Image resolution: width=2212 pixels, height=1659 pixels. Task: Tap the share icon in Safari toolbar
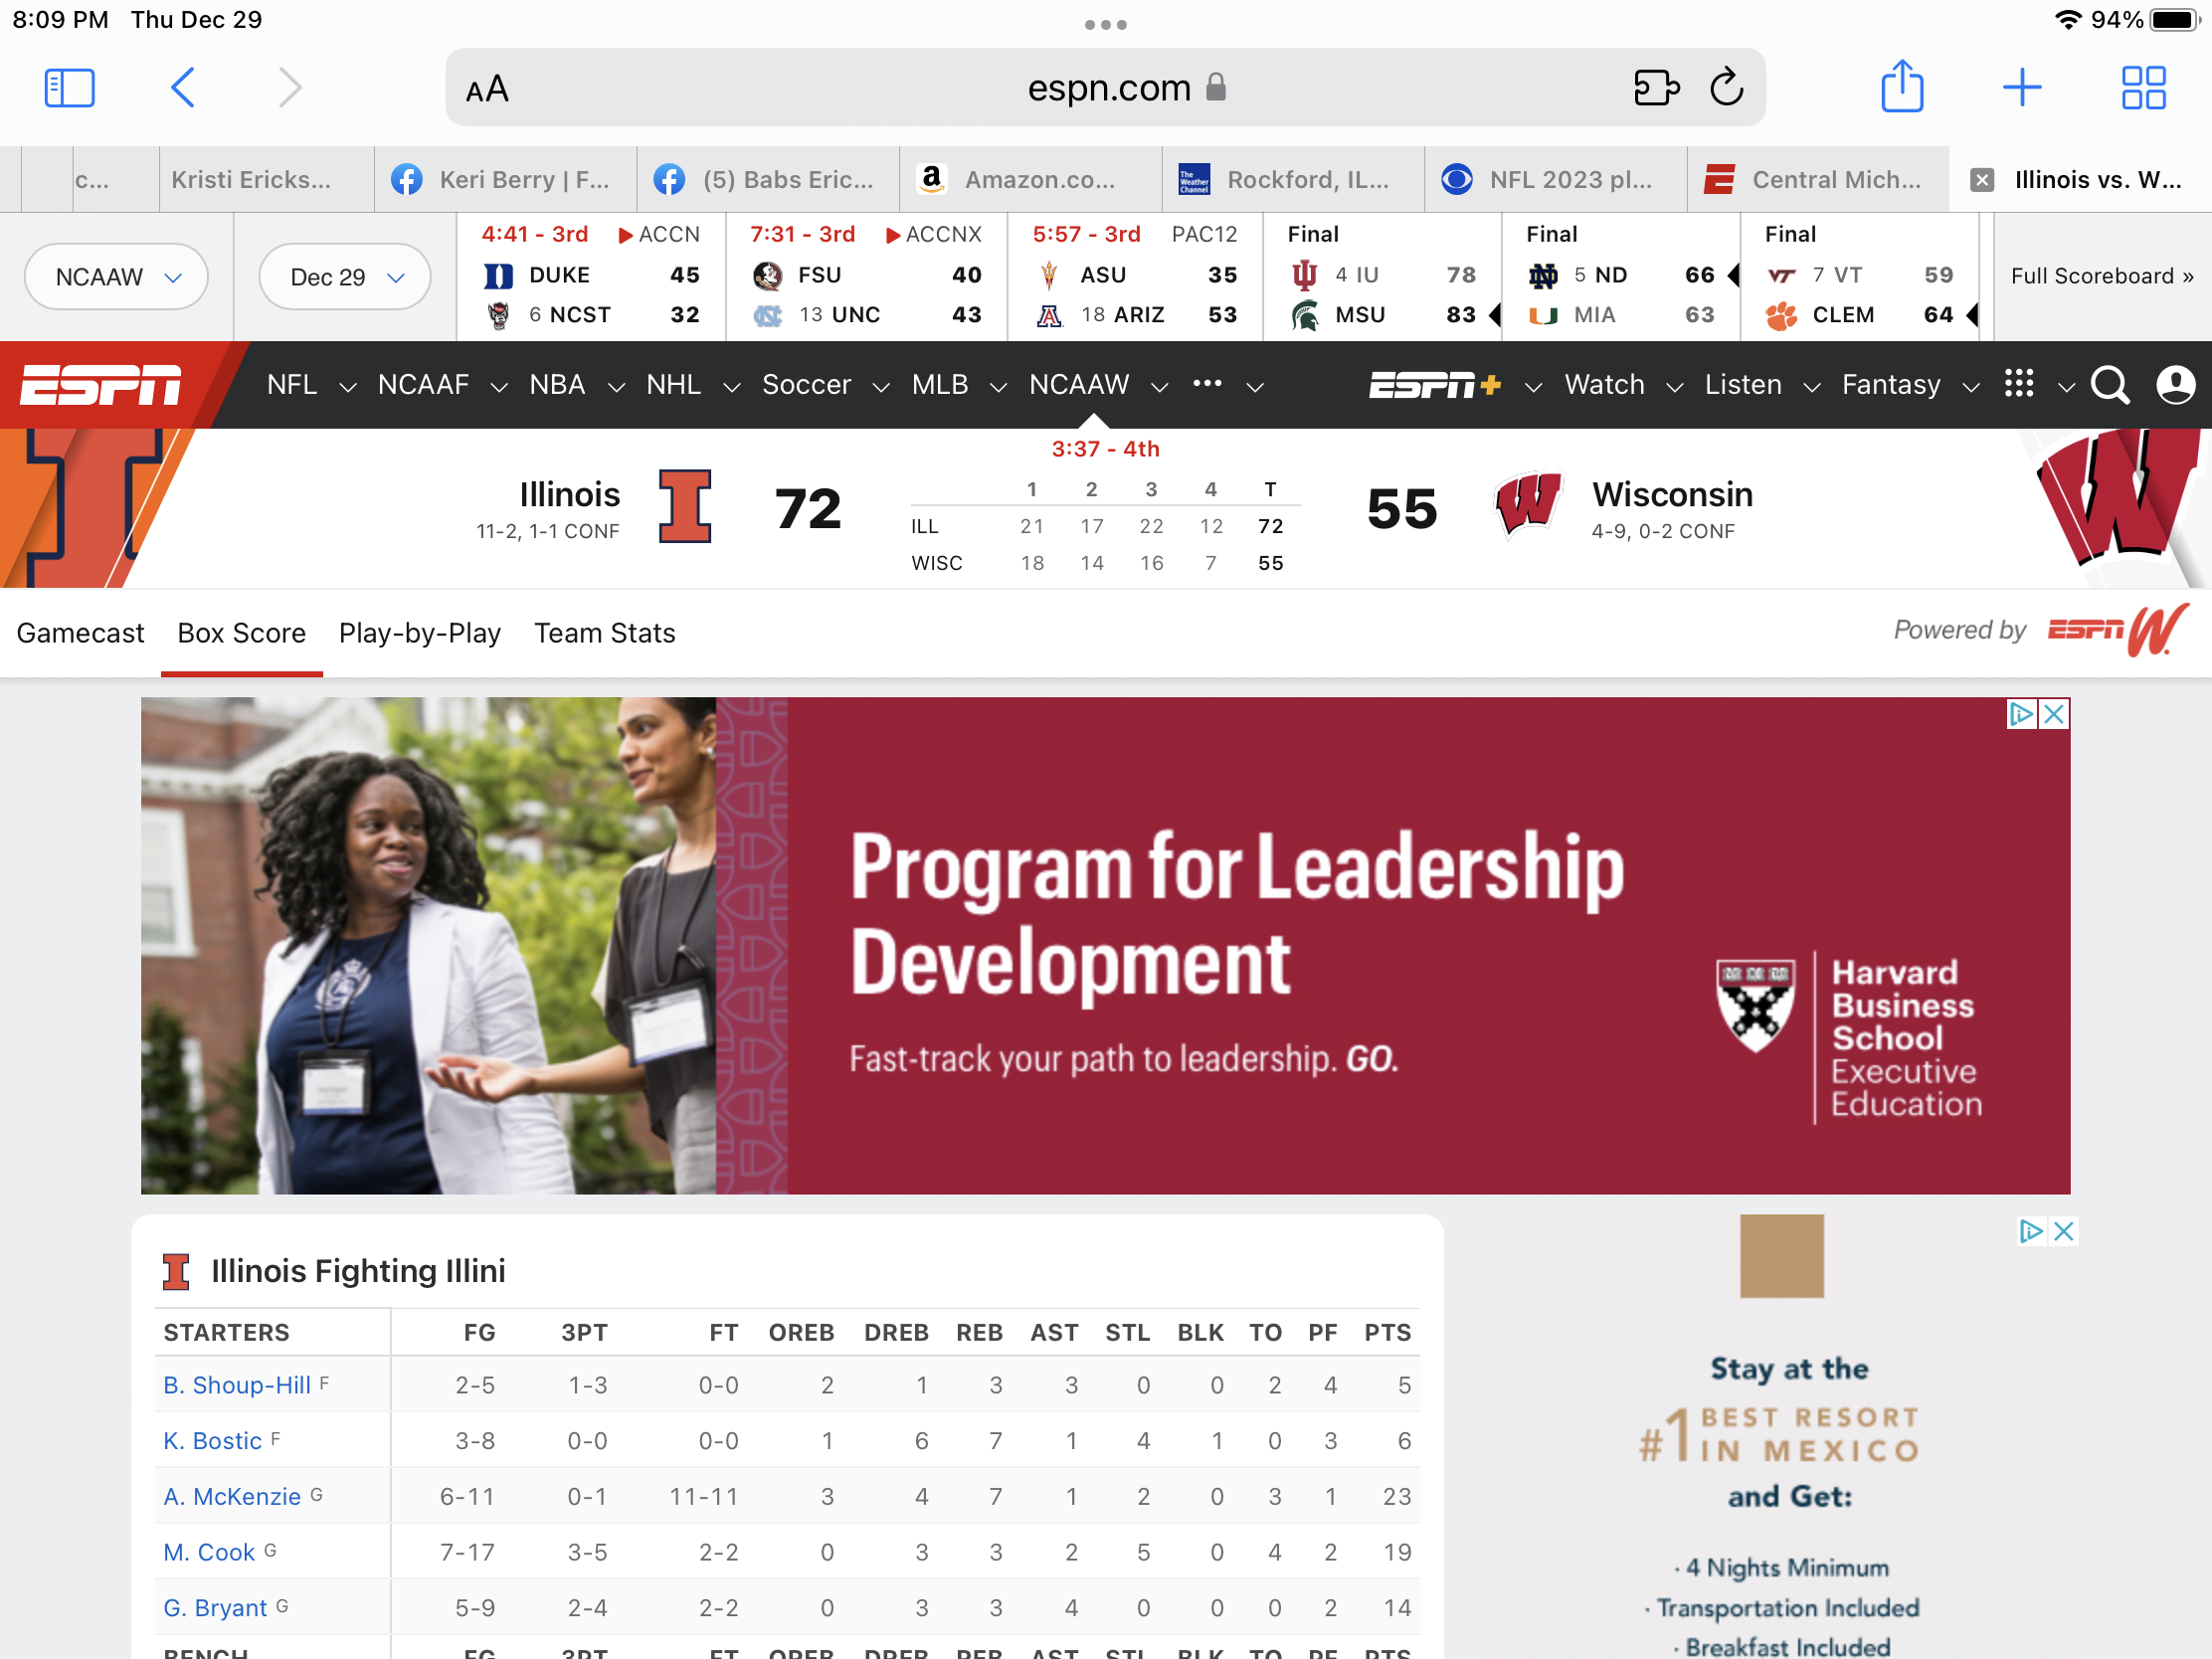tap(1901, 87)
